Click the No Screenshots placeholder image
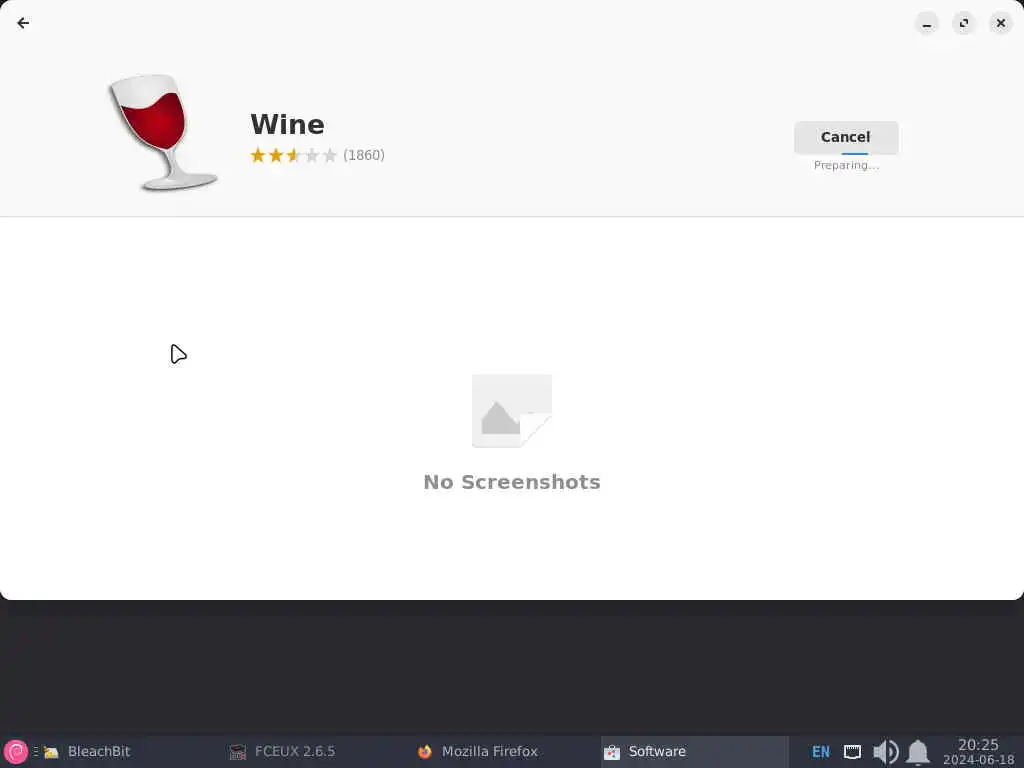 coord(511,411)
